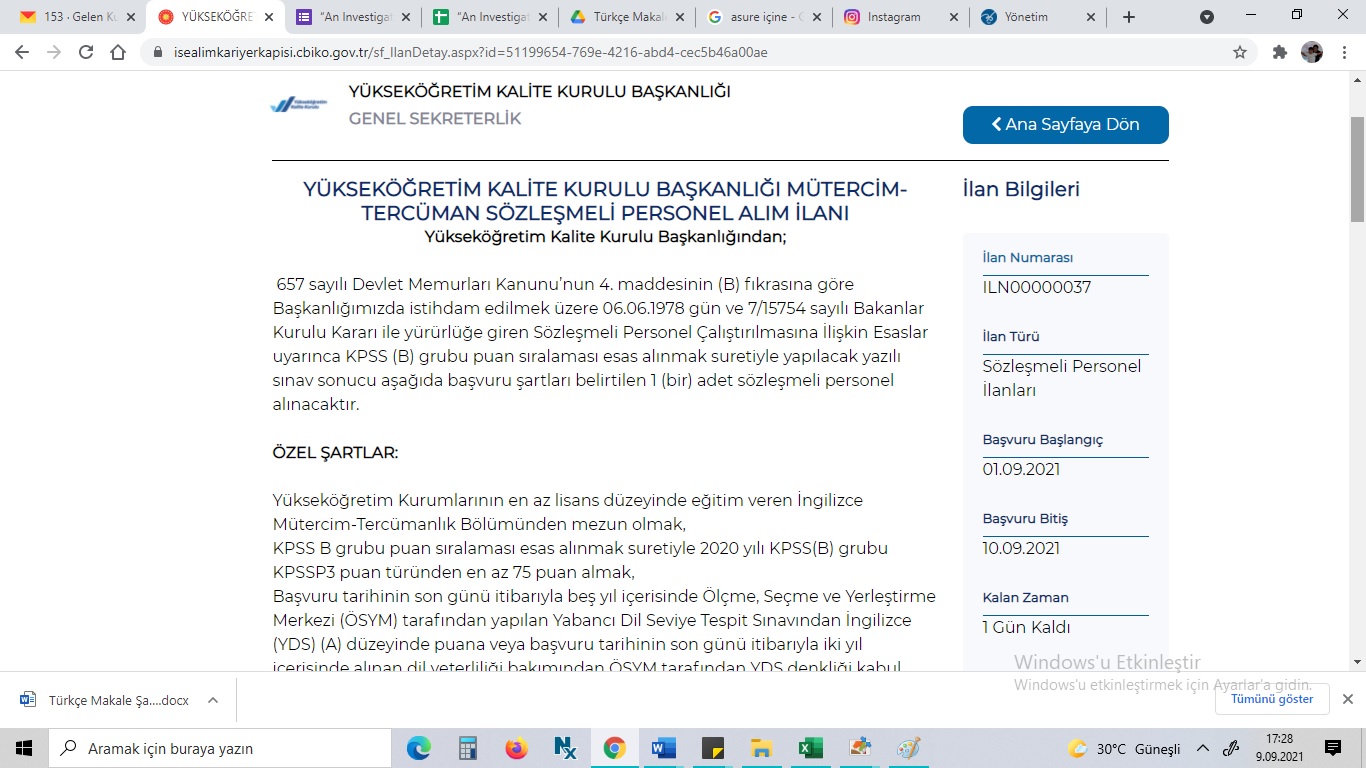This screenshot has height=768, width=1366.
Task: Click taskbar search box 'Aramak için buraya yazın'
Action: (x=220, y=748)
